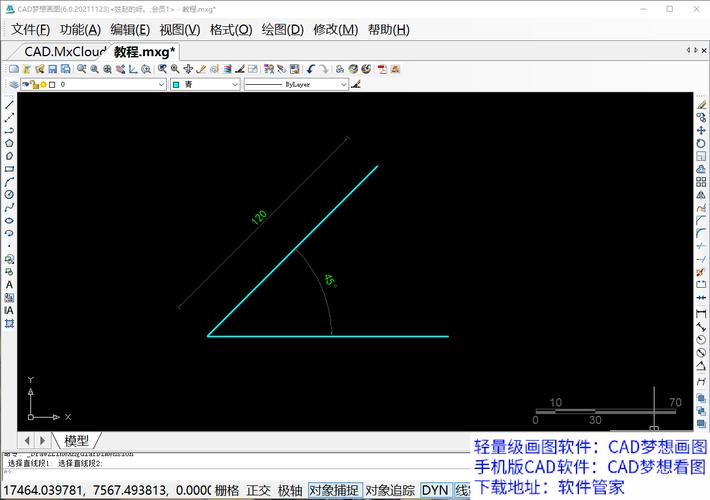Image resolution: width=710 pixels, height=500 pixels.
Task: Choose the text 'A' tool
Action: click(x=9, y=284)
